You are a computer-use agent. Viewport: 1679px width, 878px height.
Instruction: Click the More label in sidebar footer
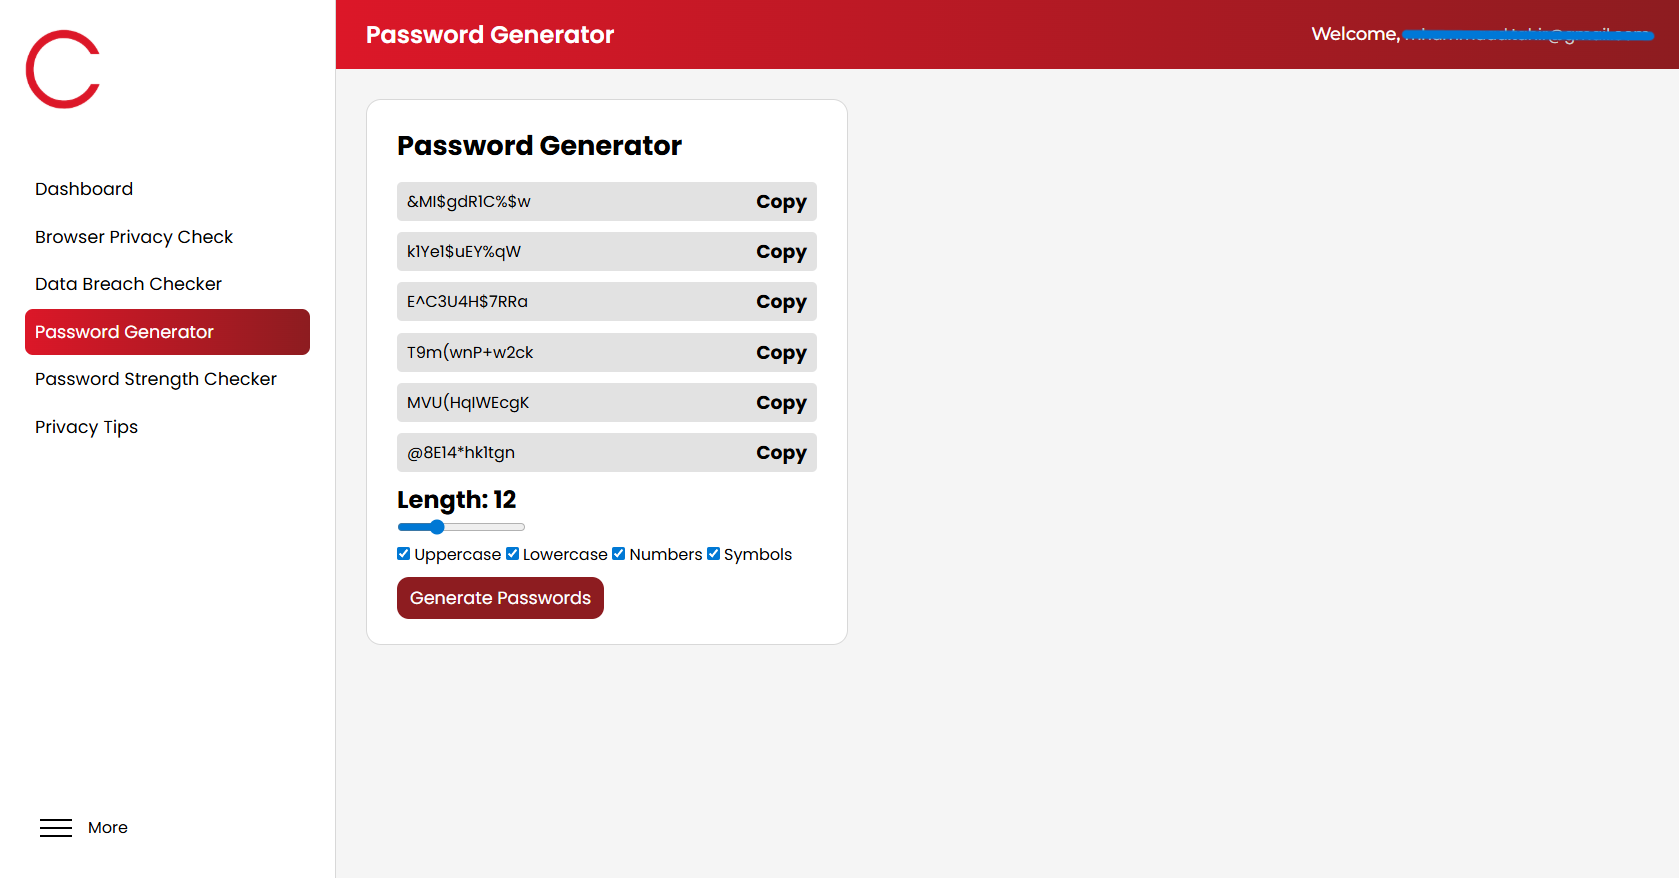(108, 828)
